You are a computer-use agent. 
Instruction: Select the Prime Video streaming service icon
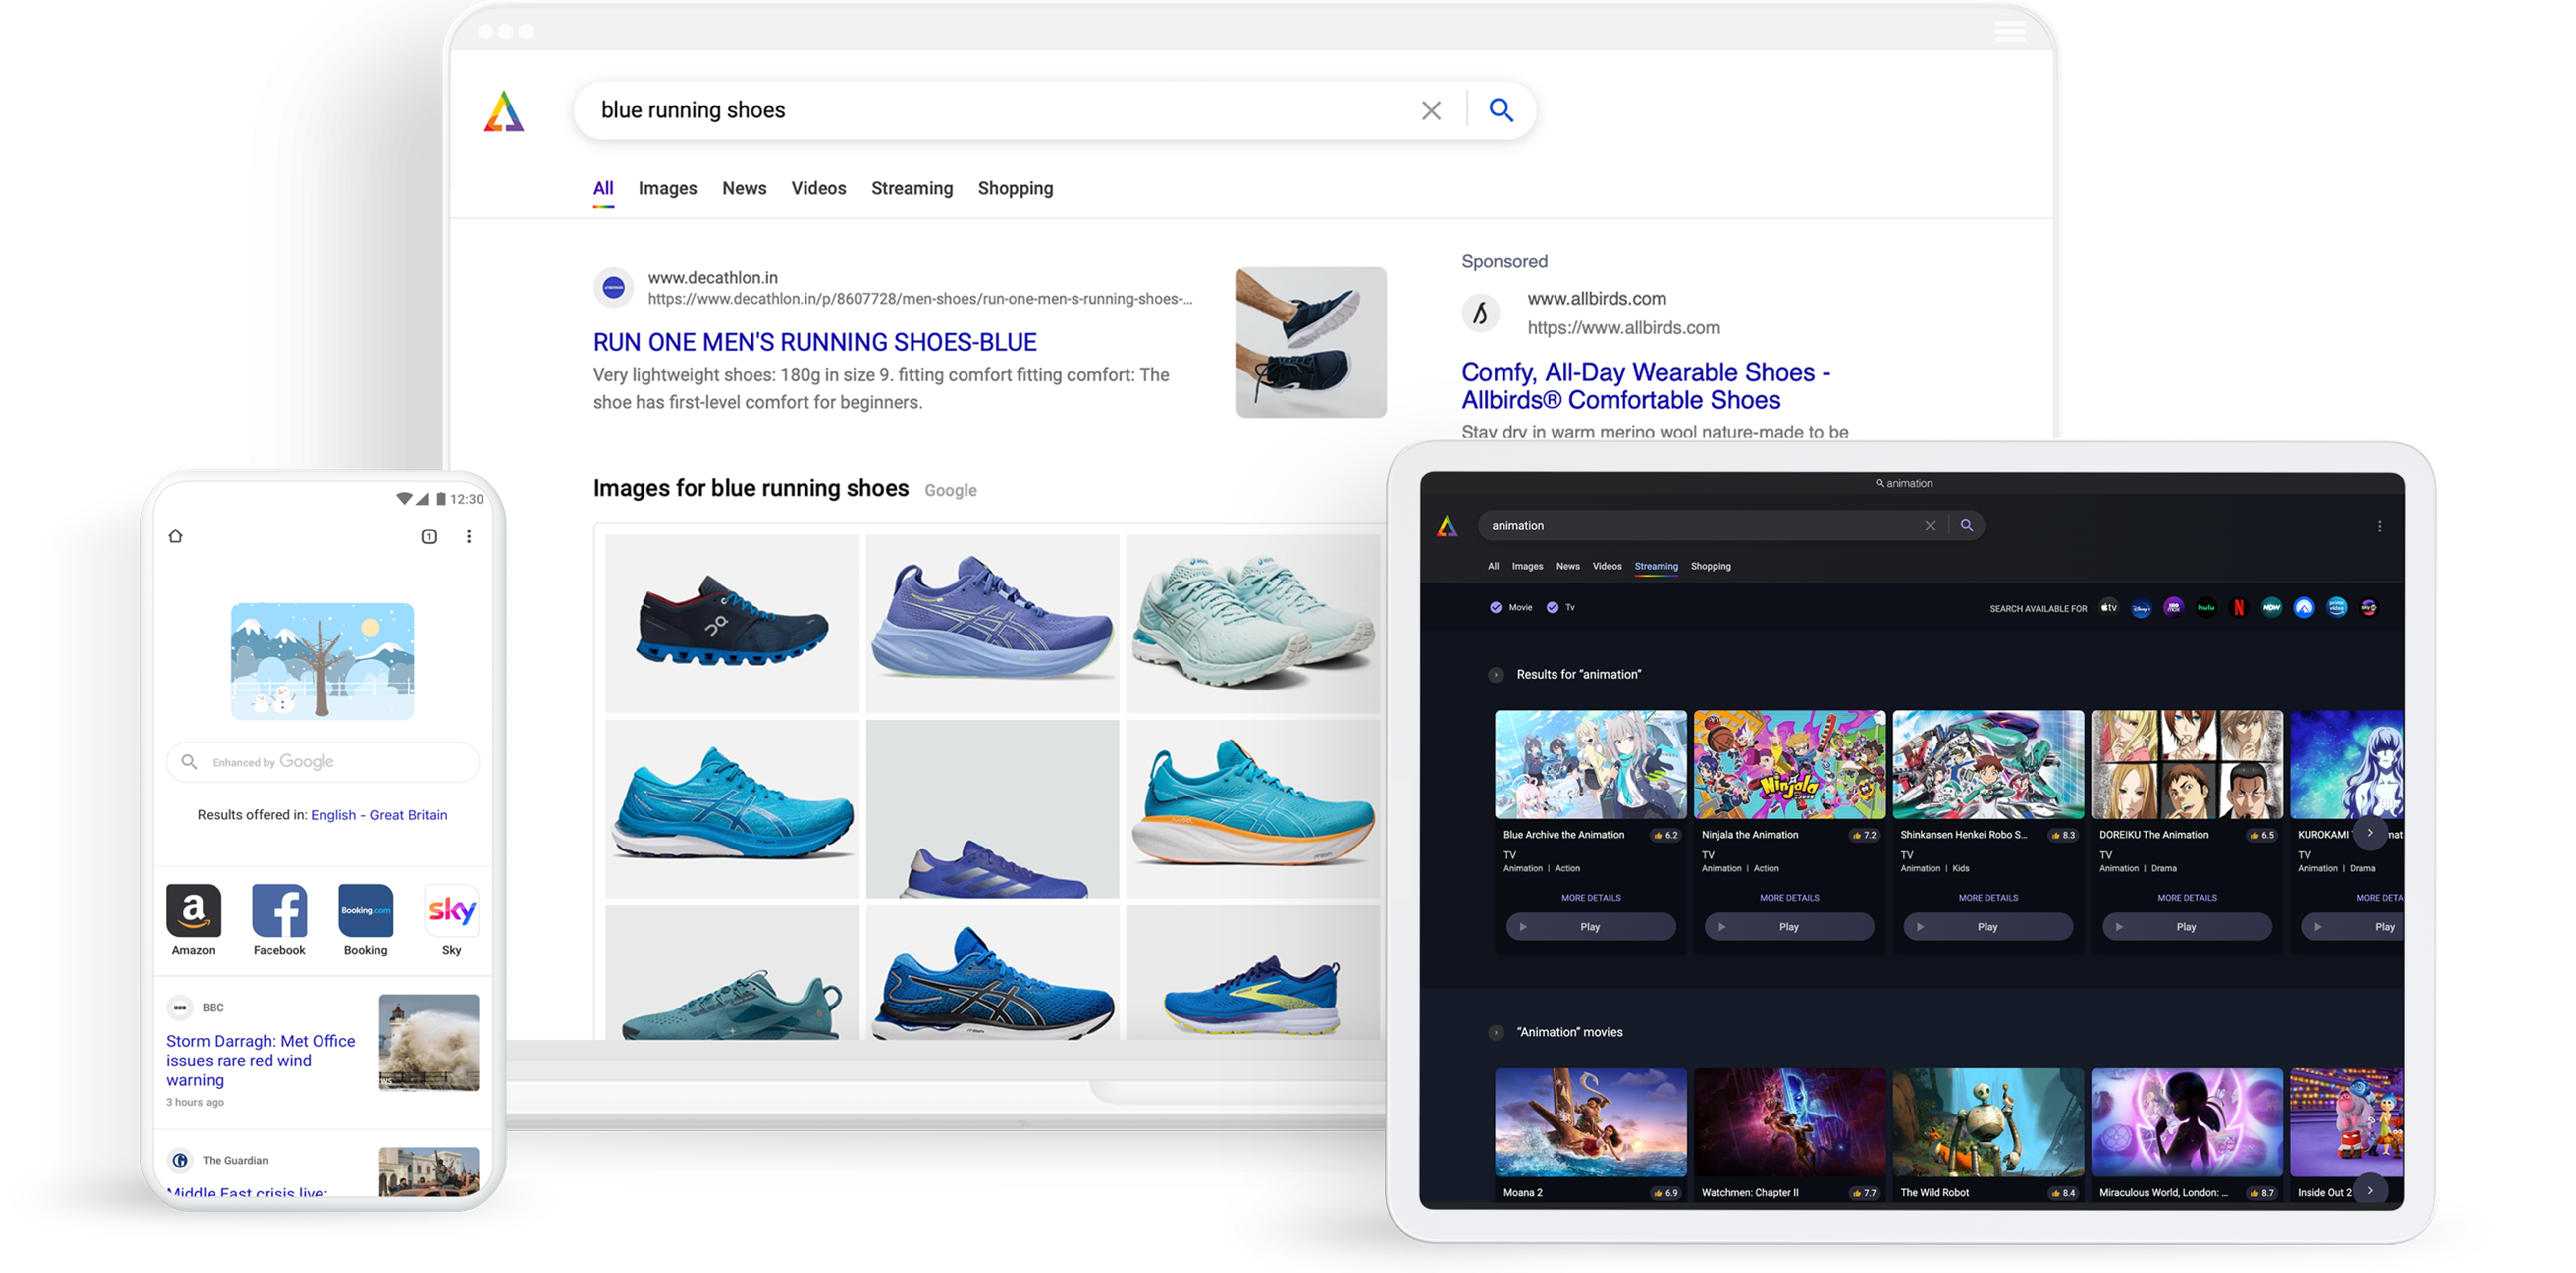(x=2337, y=607)
